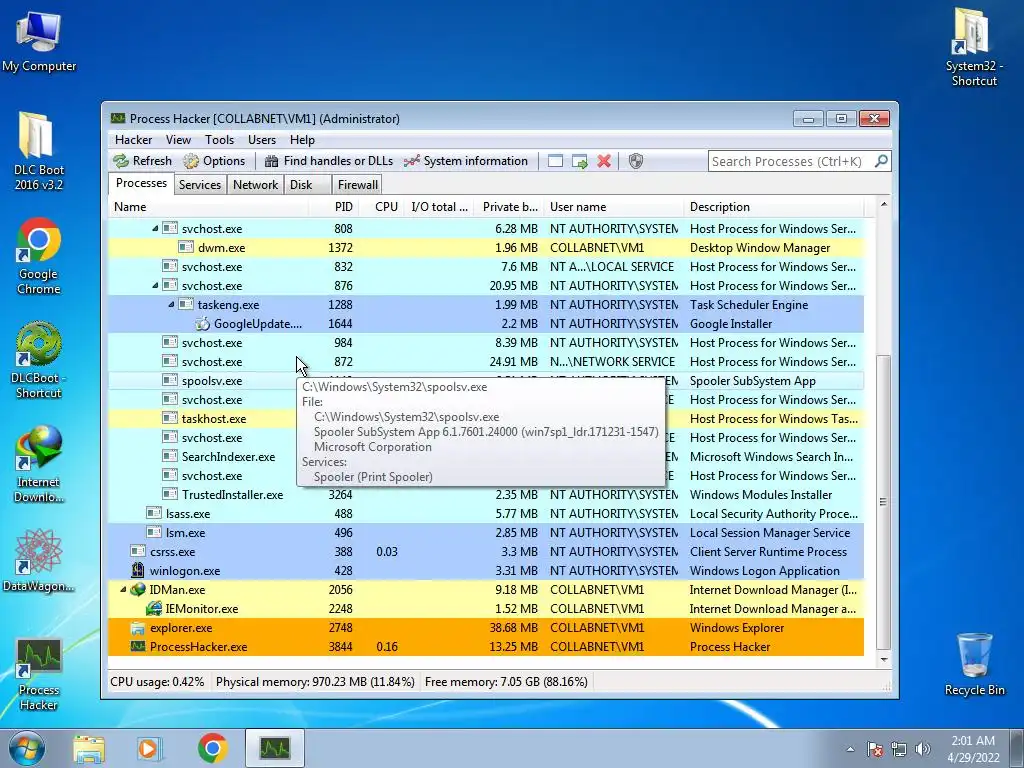
Task: Select the Processes tab
Action: tap(141, 184)
